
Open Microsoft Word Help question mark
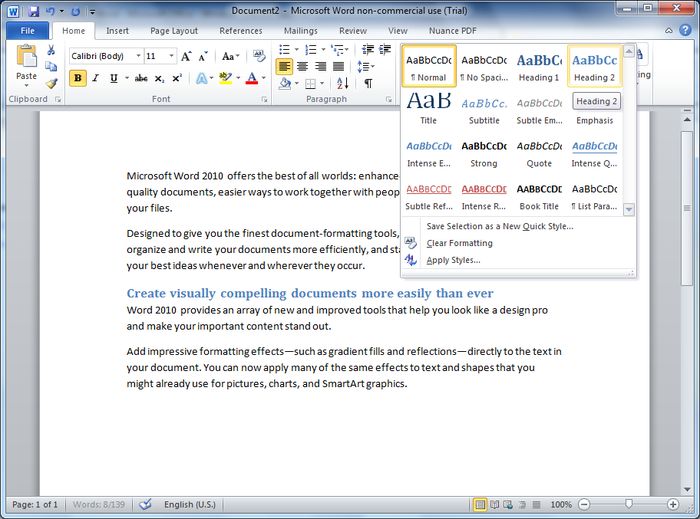tap(685, 30)
